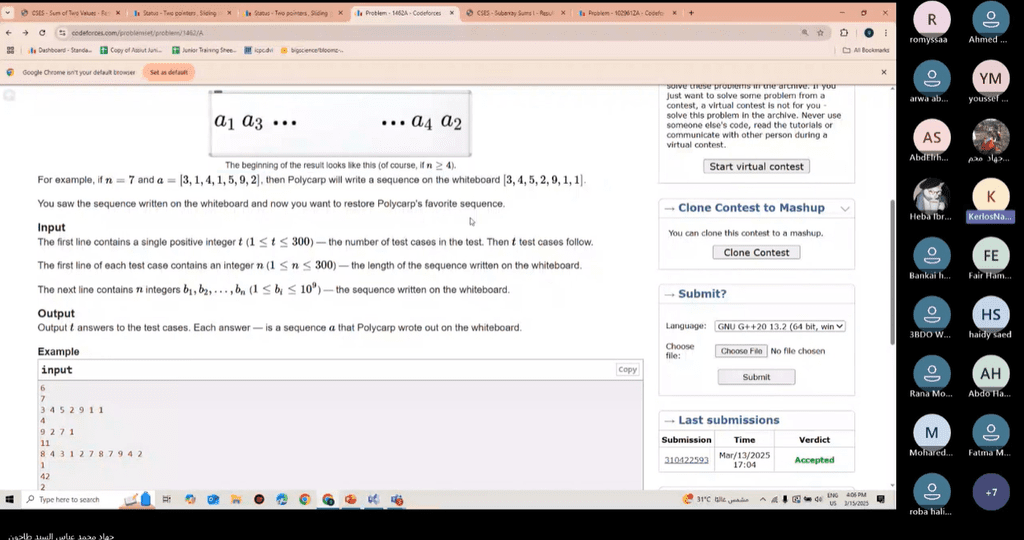Open the Chrome icon in the taskbar
This screenshot has height=540, width=1024.
pyautogui.click(x=305, y=500)
